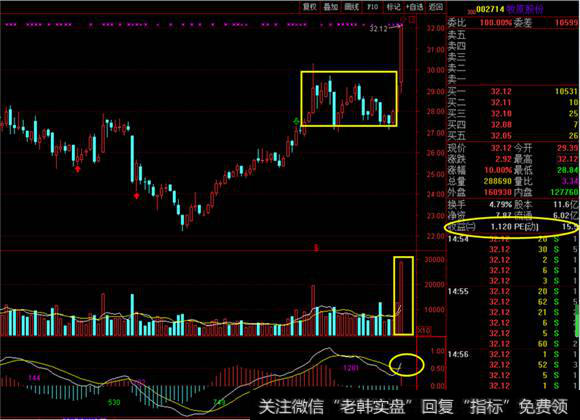Click the 144 MACD annotation
This screenshot has width=580, height=420.
coord(34,378)
